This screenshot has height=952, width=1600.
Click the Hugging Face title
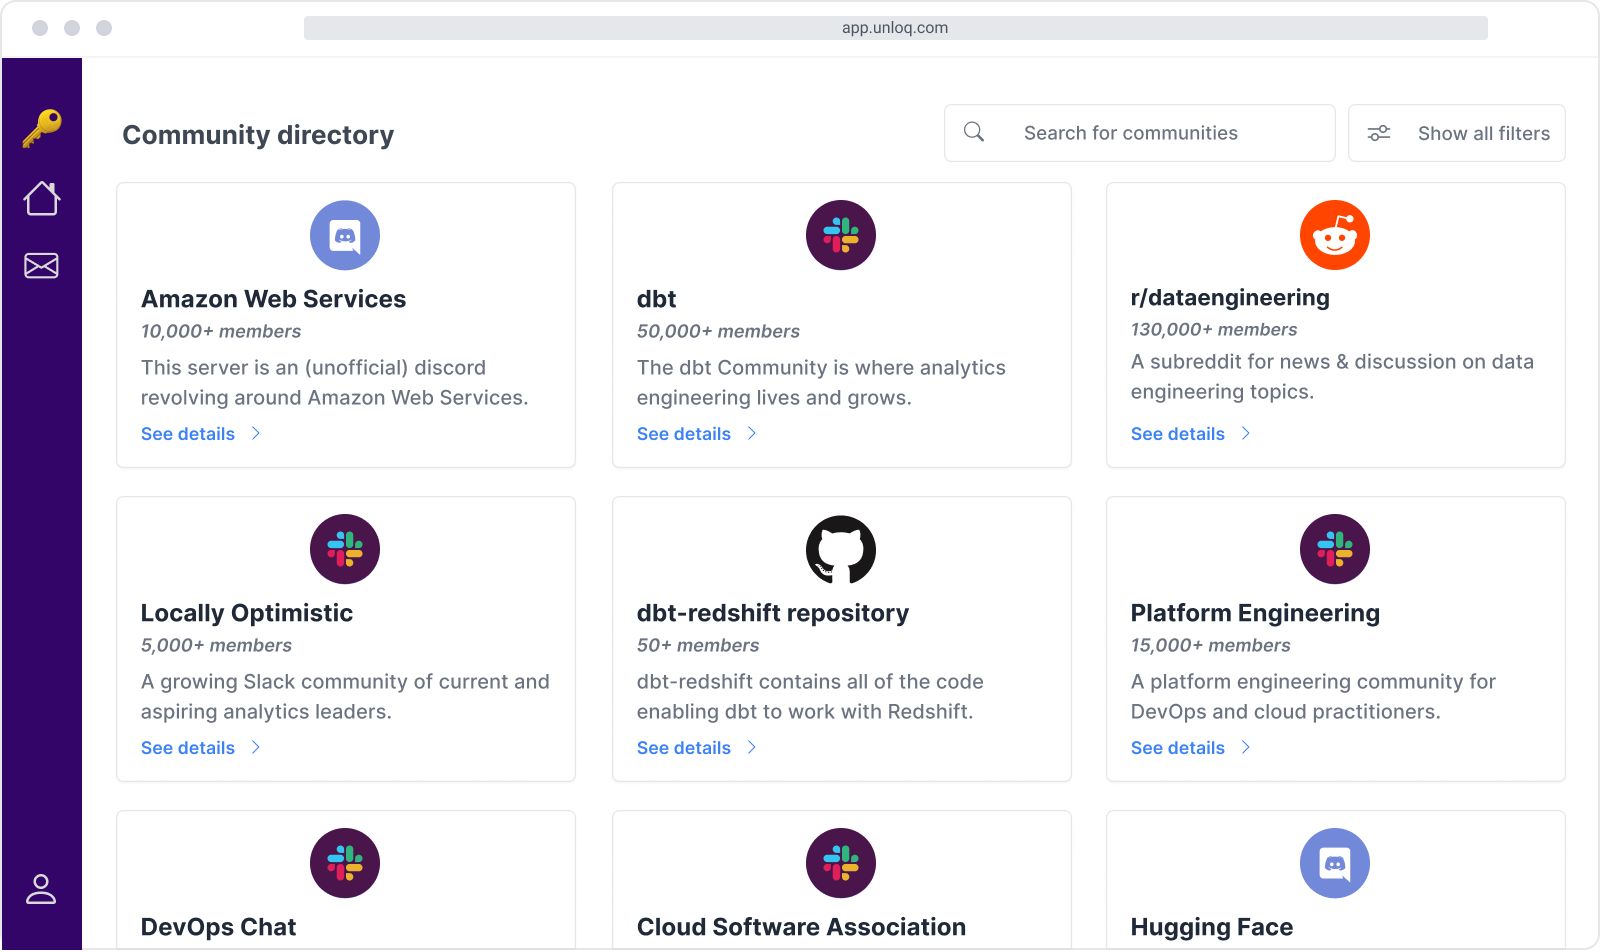[1212, 927]
